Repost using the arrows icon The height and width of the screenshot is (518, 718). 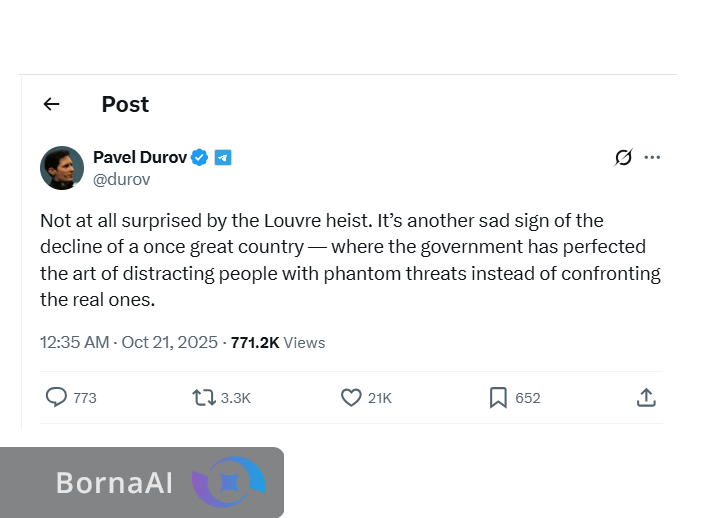[204, 397]
